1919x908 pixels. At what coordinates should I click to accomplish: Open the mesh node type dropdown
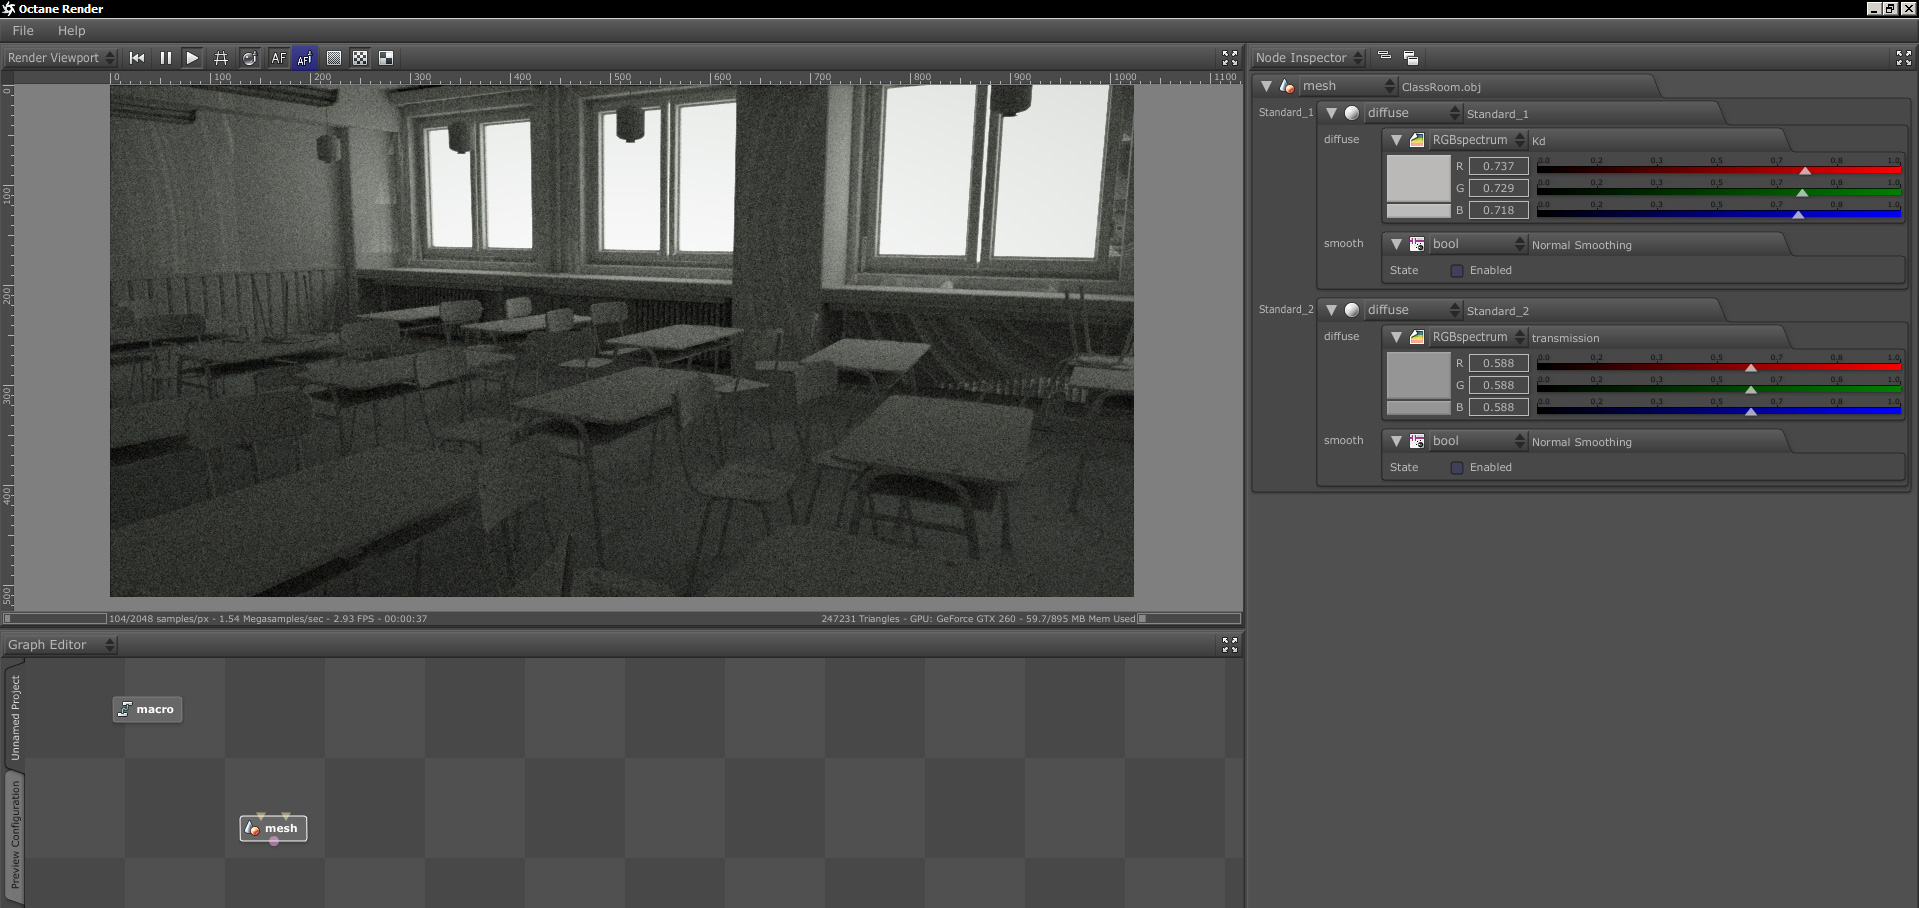pos(1347,86)
